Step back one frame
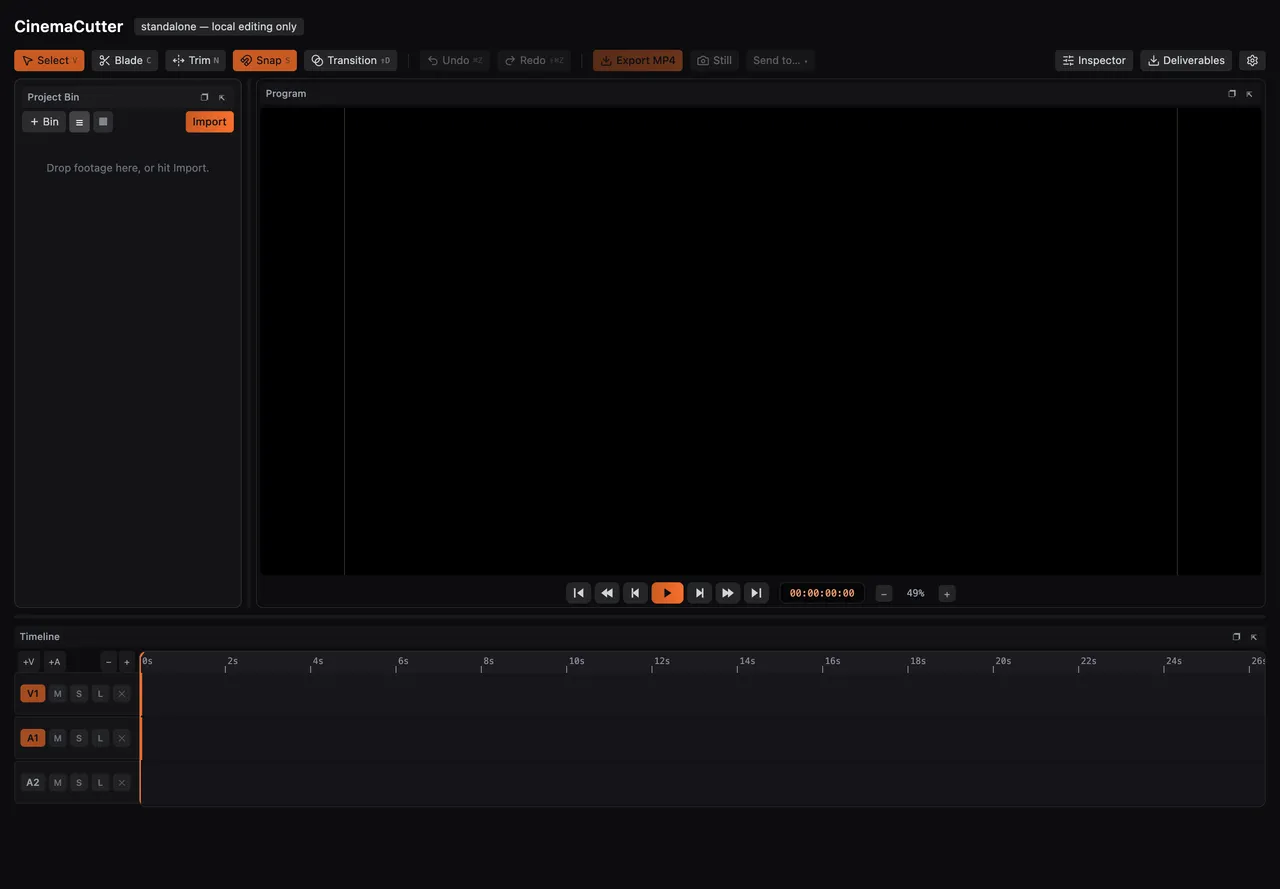Screen dimensions: 1280x889 635,593
